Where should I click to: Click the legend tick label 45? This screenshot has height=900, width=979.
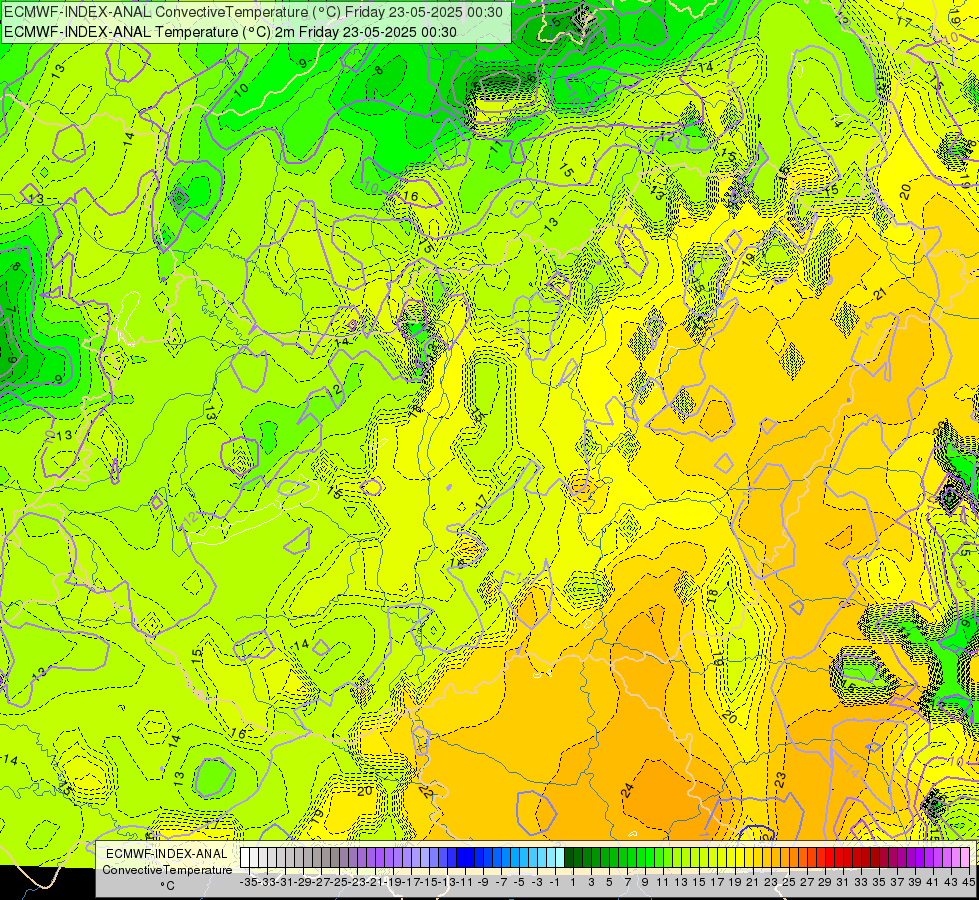[968, 882]
